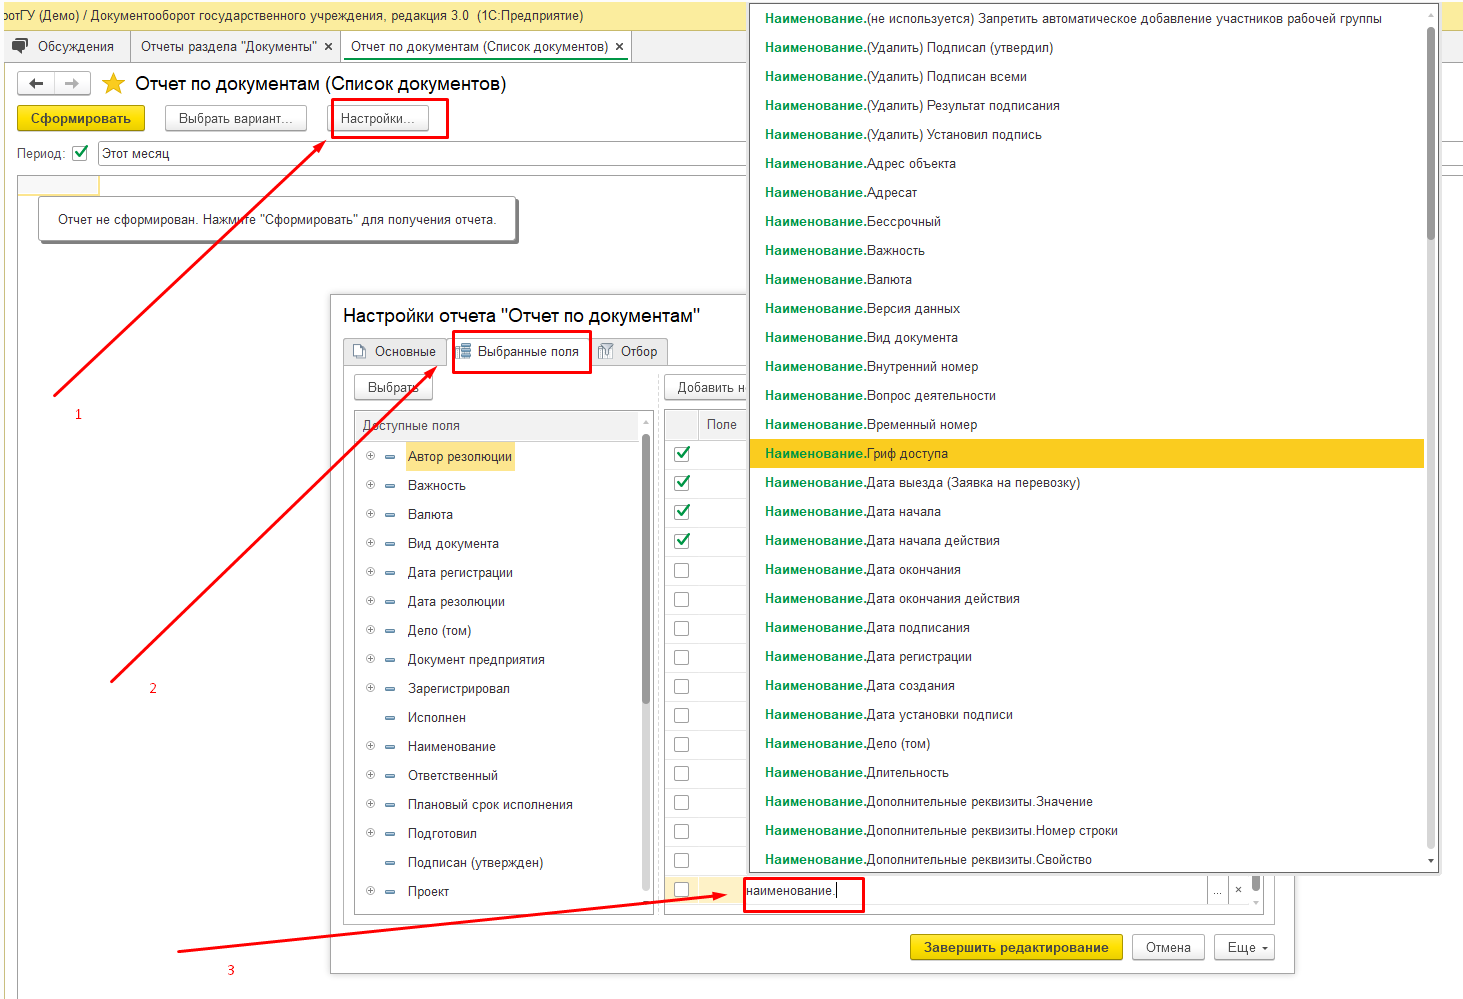Toggle the Период checkbox
Image resolution: width=1463 pixels, height=999 pixels.
(x=81, y=153)
